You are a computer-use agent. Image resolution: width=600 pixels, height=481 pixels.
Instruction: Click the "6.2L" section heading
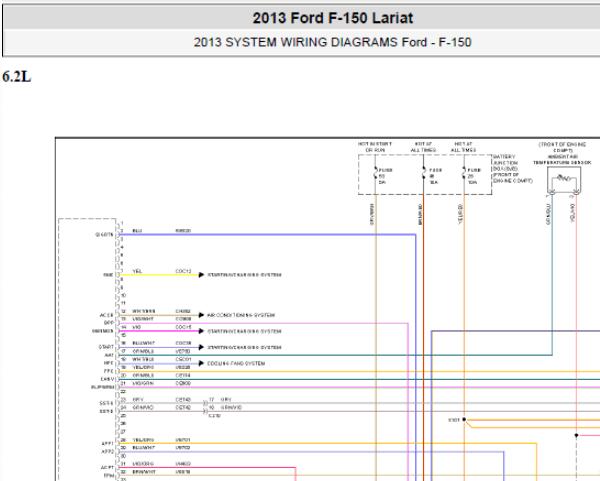16,77
